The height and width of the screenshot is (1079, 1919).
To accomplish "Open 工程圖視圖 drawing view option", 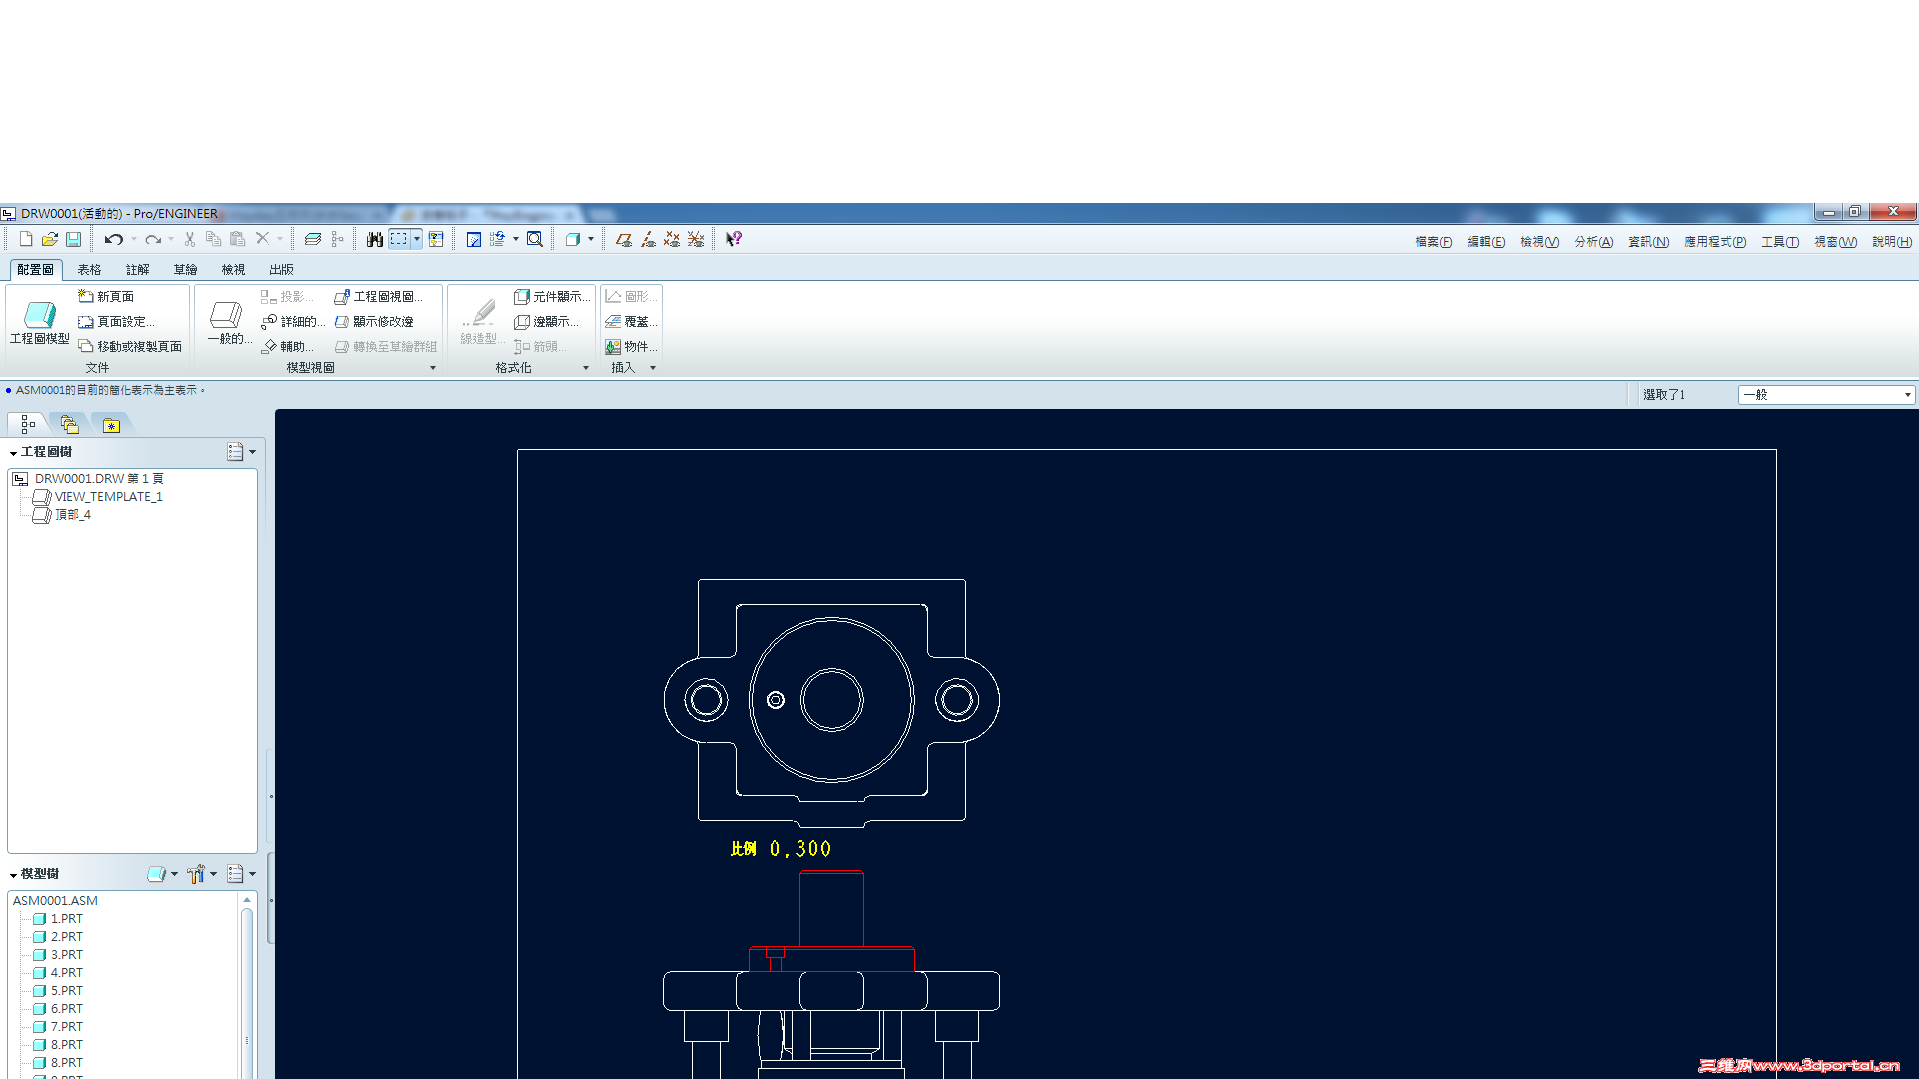I will pos(378,297).
